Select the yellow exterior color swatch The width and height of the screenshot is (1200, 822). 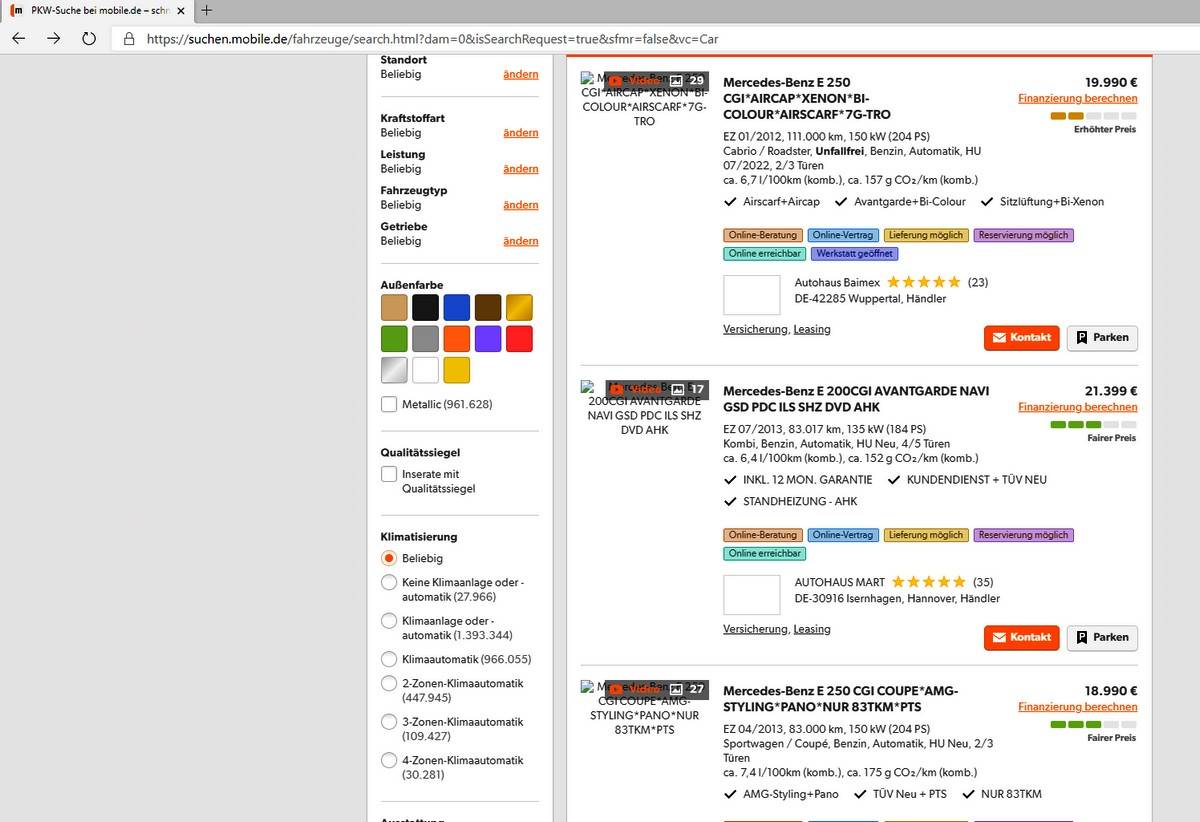point(456,370)
